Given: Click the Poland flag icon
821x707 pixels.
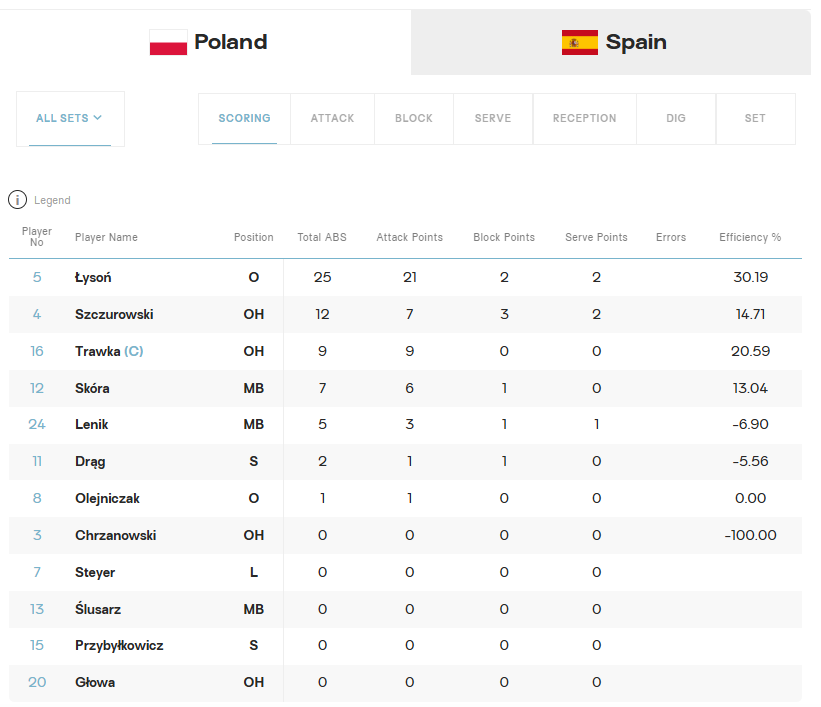Looking at the screenshot, I should point(168,42).
